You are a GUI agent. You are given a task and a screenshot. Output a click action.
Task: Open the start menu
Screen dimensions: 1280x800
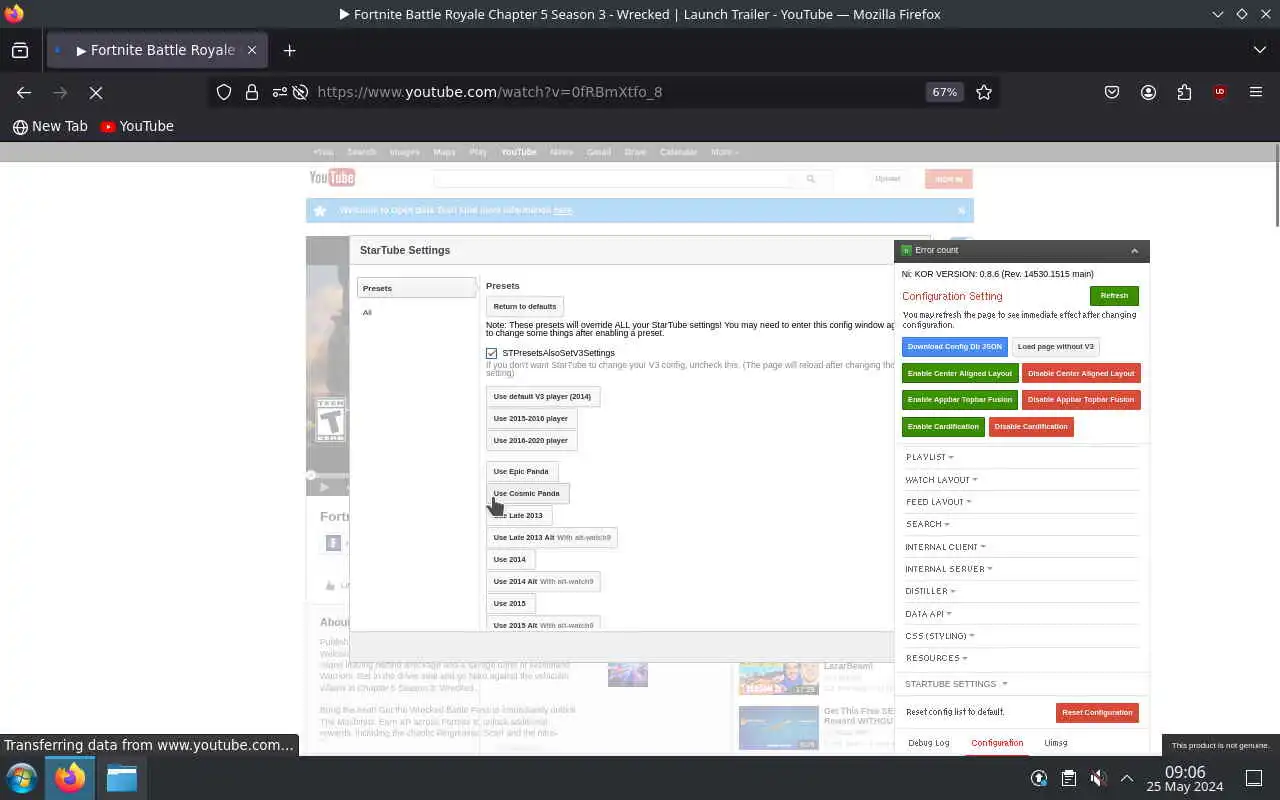[22, 778]
